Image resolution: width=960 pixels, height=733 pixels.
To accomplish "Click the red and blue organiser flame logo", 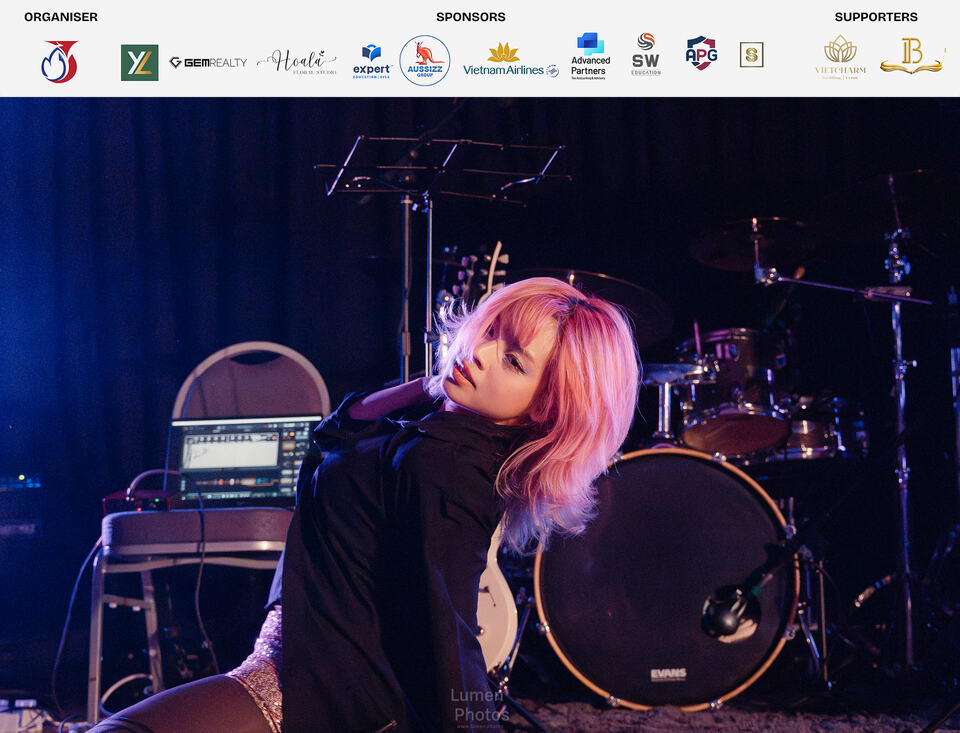I will pyautogui.click(x=60, y=62).
